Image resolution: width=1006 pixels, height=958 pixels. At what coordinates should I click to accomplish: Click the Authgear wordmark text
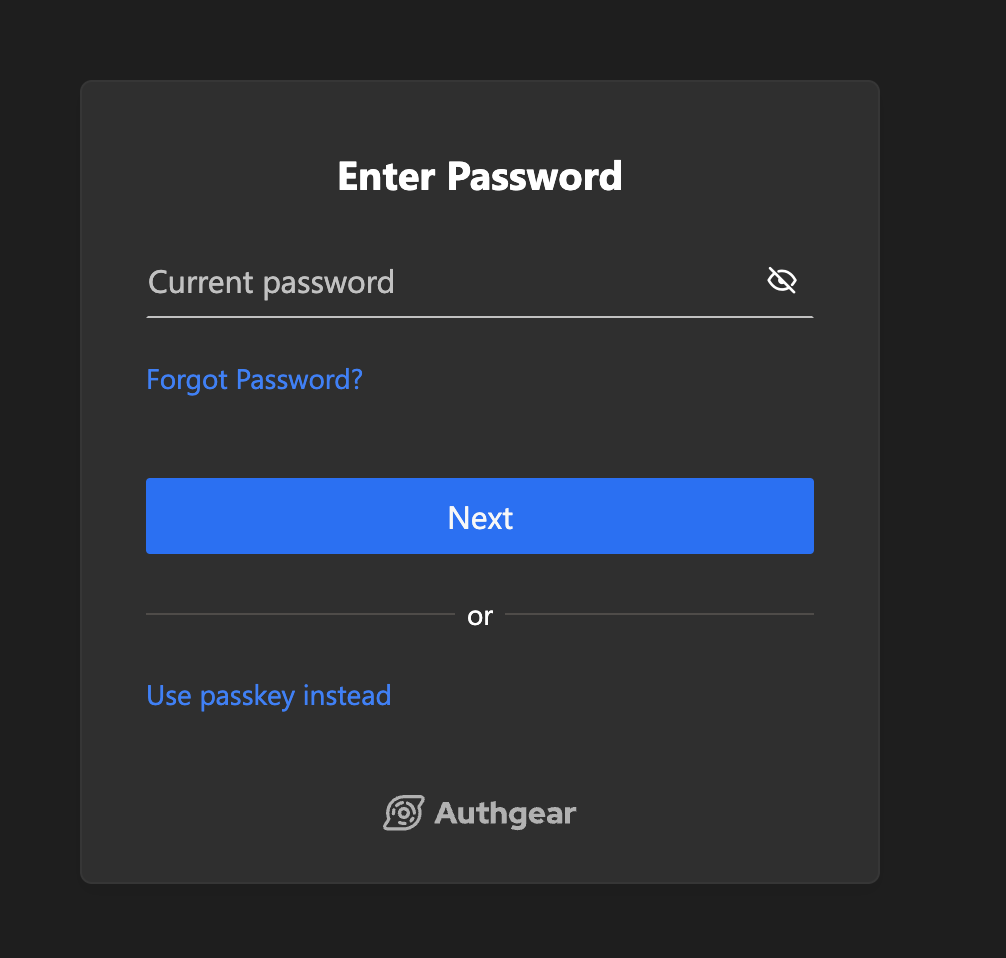click(505, 813)
